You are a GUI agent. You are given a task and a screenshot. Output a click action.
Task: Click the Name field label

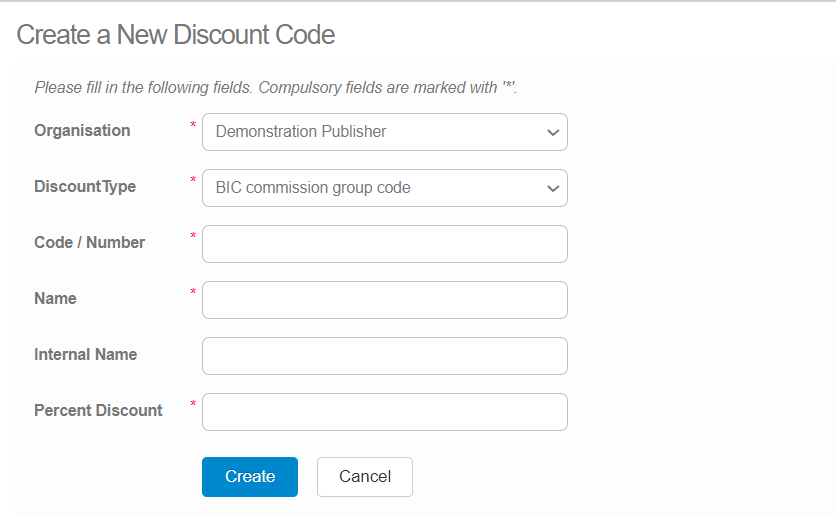55,299
